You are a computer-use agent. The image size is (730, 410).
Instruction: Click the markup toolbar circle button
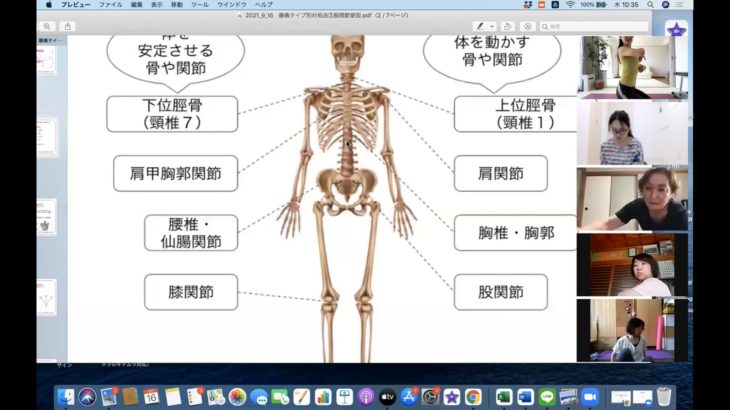pos(527,27)
